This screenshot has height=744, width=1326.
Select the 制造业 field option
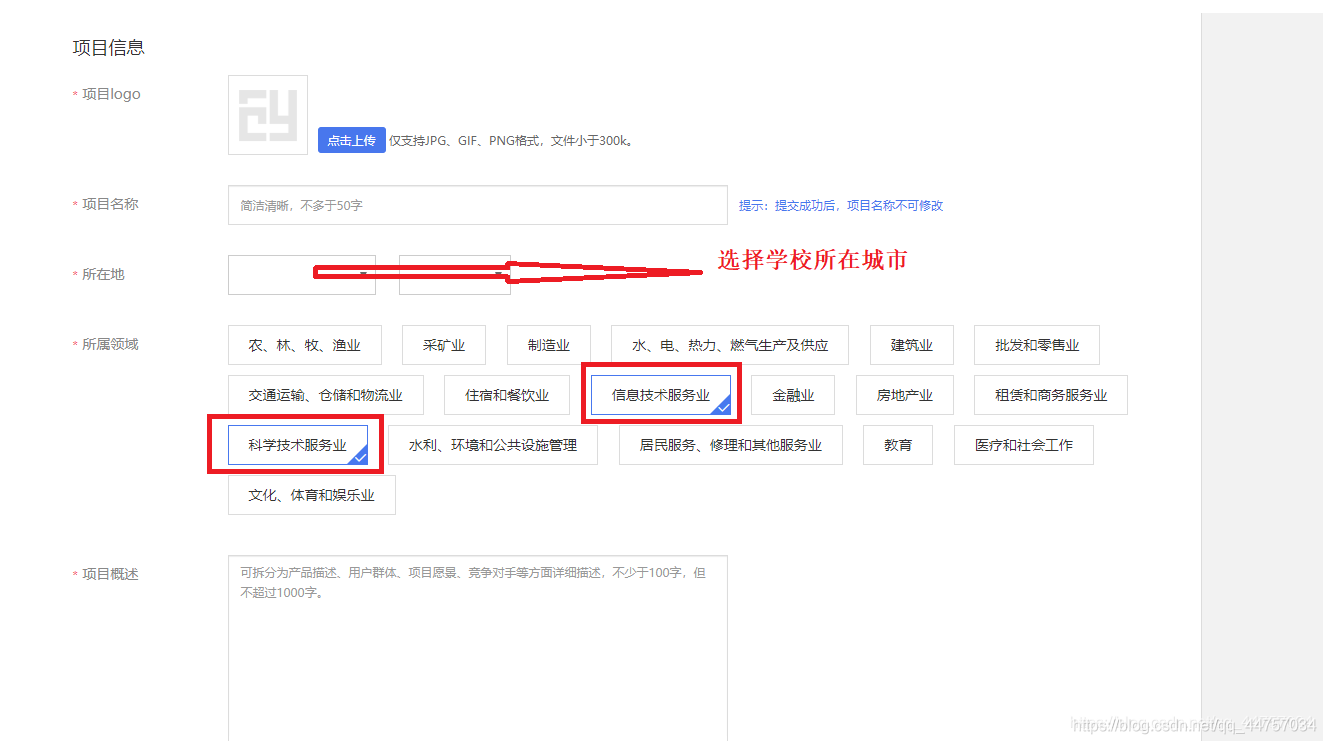[x=549, y=345]
